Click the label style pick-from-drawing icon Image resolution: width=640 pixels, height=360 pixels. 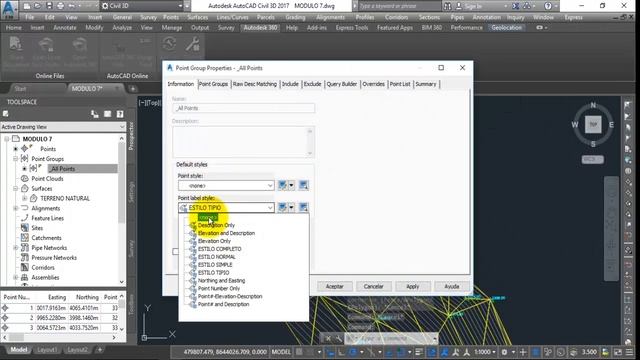pyautogui.click(x=303, y=208)
